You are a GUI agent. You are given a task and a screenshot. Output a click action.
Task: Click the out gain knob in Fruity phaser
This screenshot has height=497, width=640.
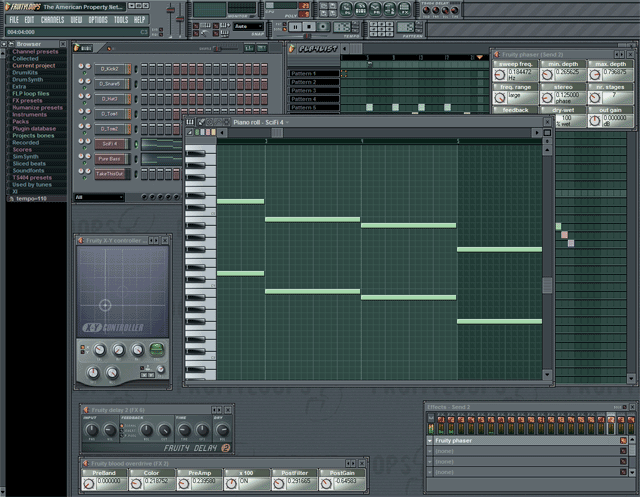(x=595, y=121)
